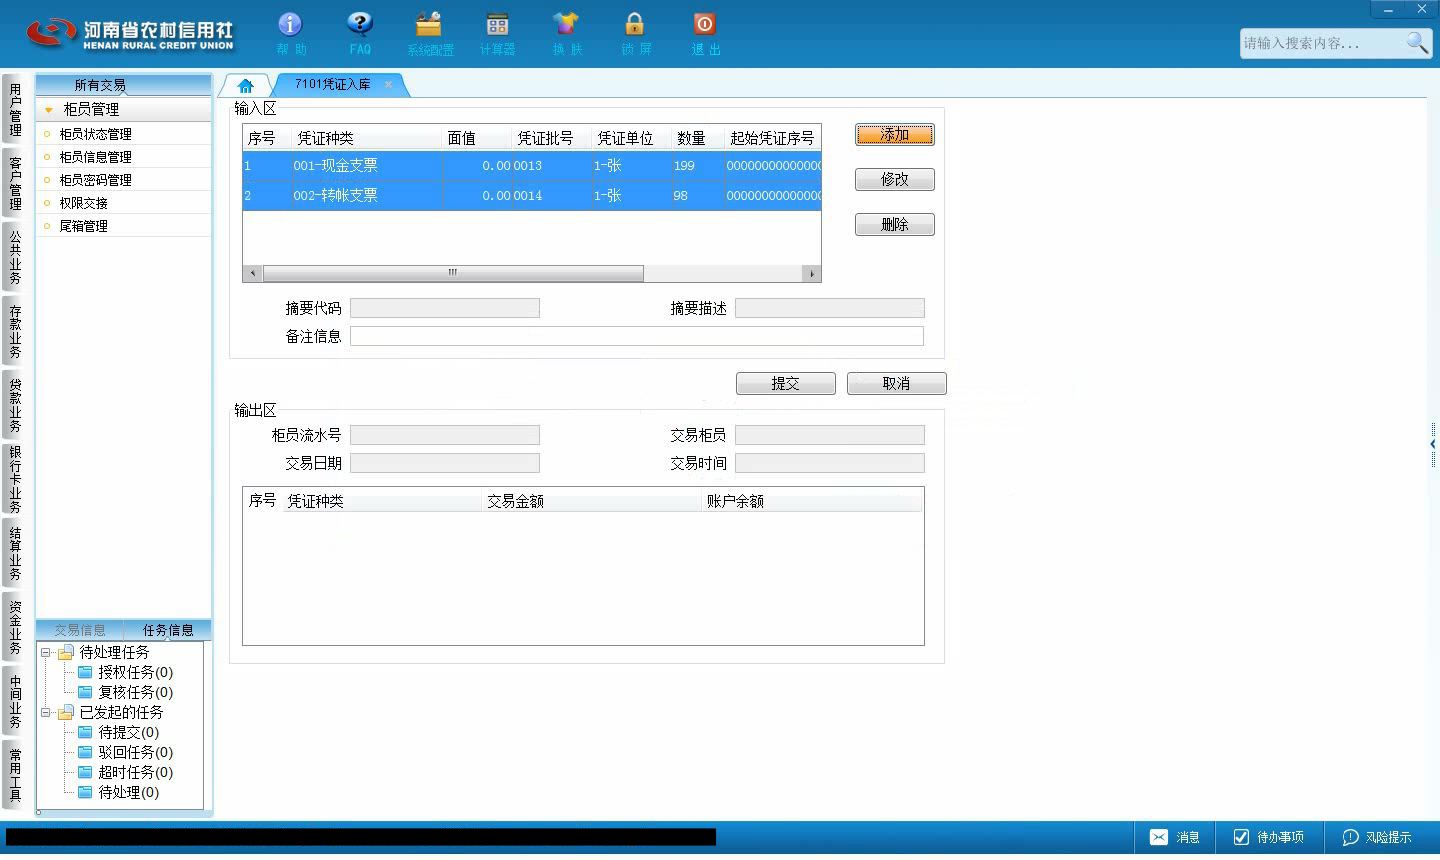Open 风险提示 in status bar
Viewport: 1440px width, 860px height.
1378,837
